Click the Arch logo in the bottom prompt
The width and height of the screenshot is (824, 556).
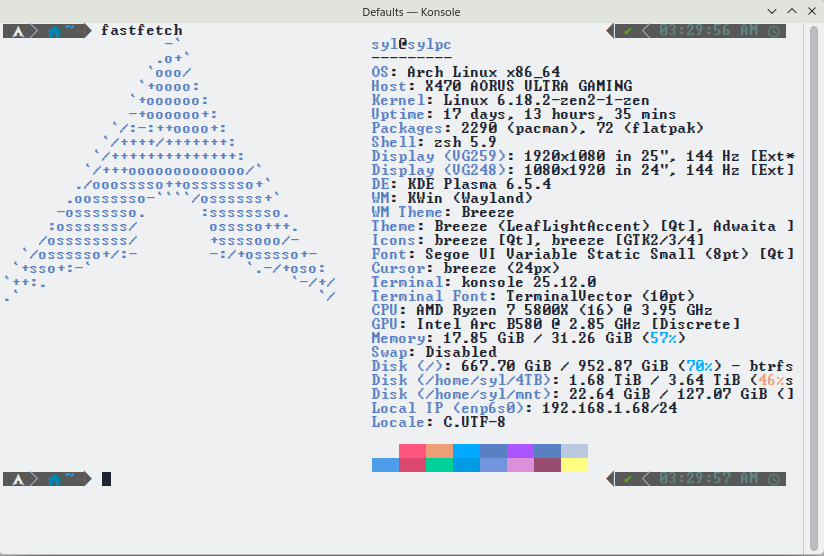pyautogui.click(x=15, y=479)
